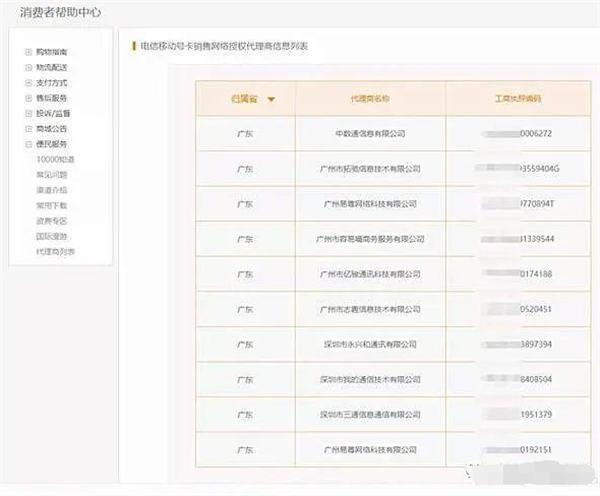
Task: Click the 电信移动号卡销售网络授权代理商信息列表 heading
Action: [x=224, y=46]
